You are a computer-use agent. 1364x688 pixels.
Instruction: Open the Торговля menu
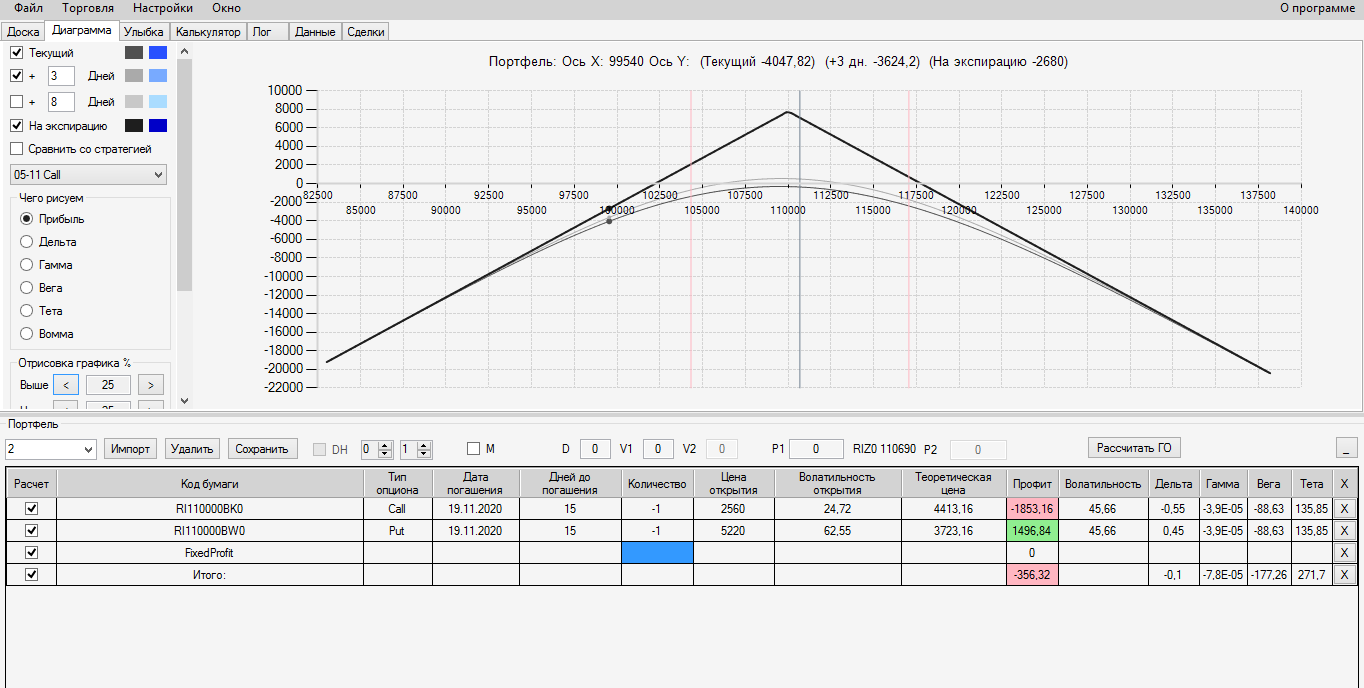pos(88,8)
